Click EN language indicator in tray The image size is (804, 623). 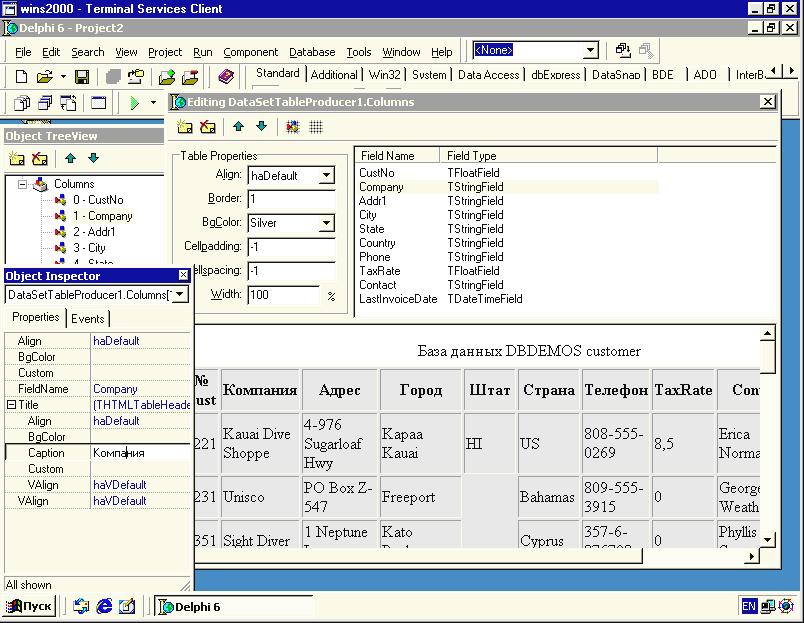pos(749,606)
